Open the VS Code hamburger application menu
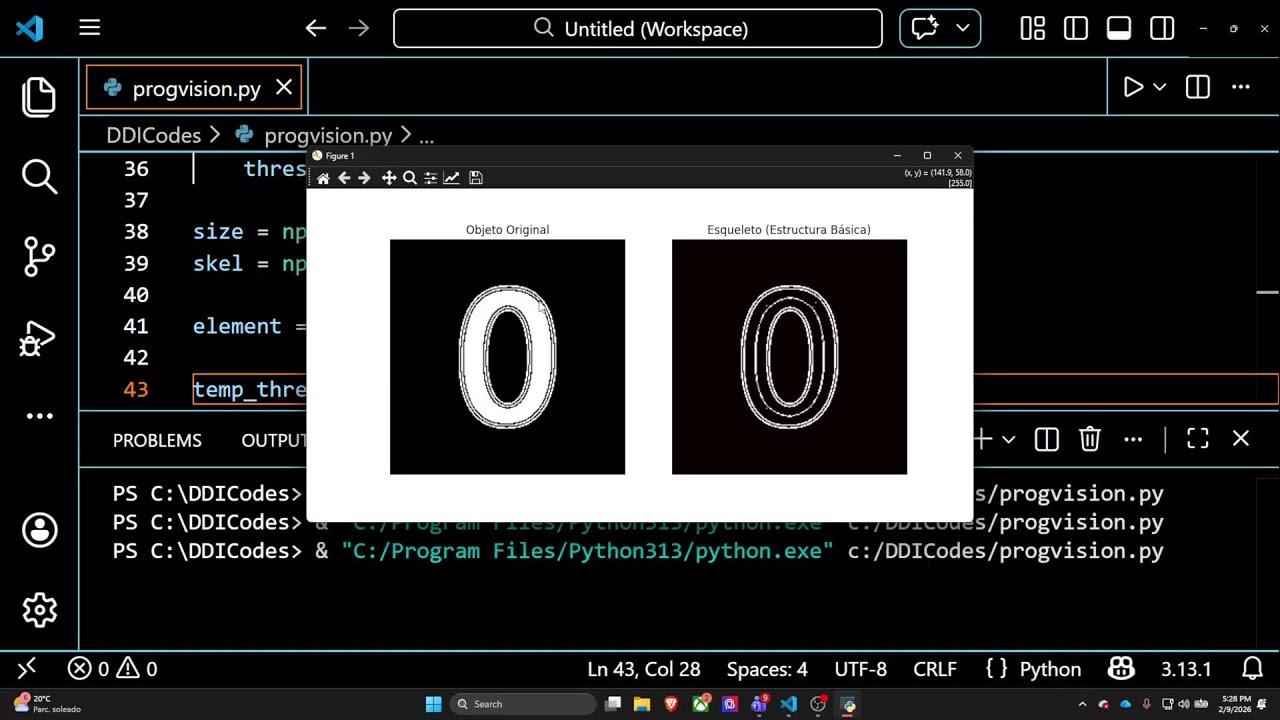 [x=90, y=29]
